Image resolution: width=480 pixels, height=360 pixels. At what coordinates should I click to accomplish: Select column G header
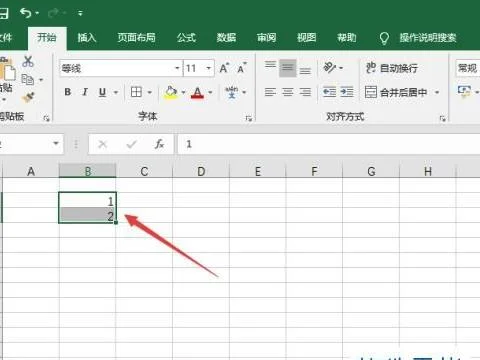[x=371, y=171]
